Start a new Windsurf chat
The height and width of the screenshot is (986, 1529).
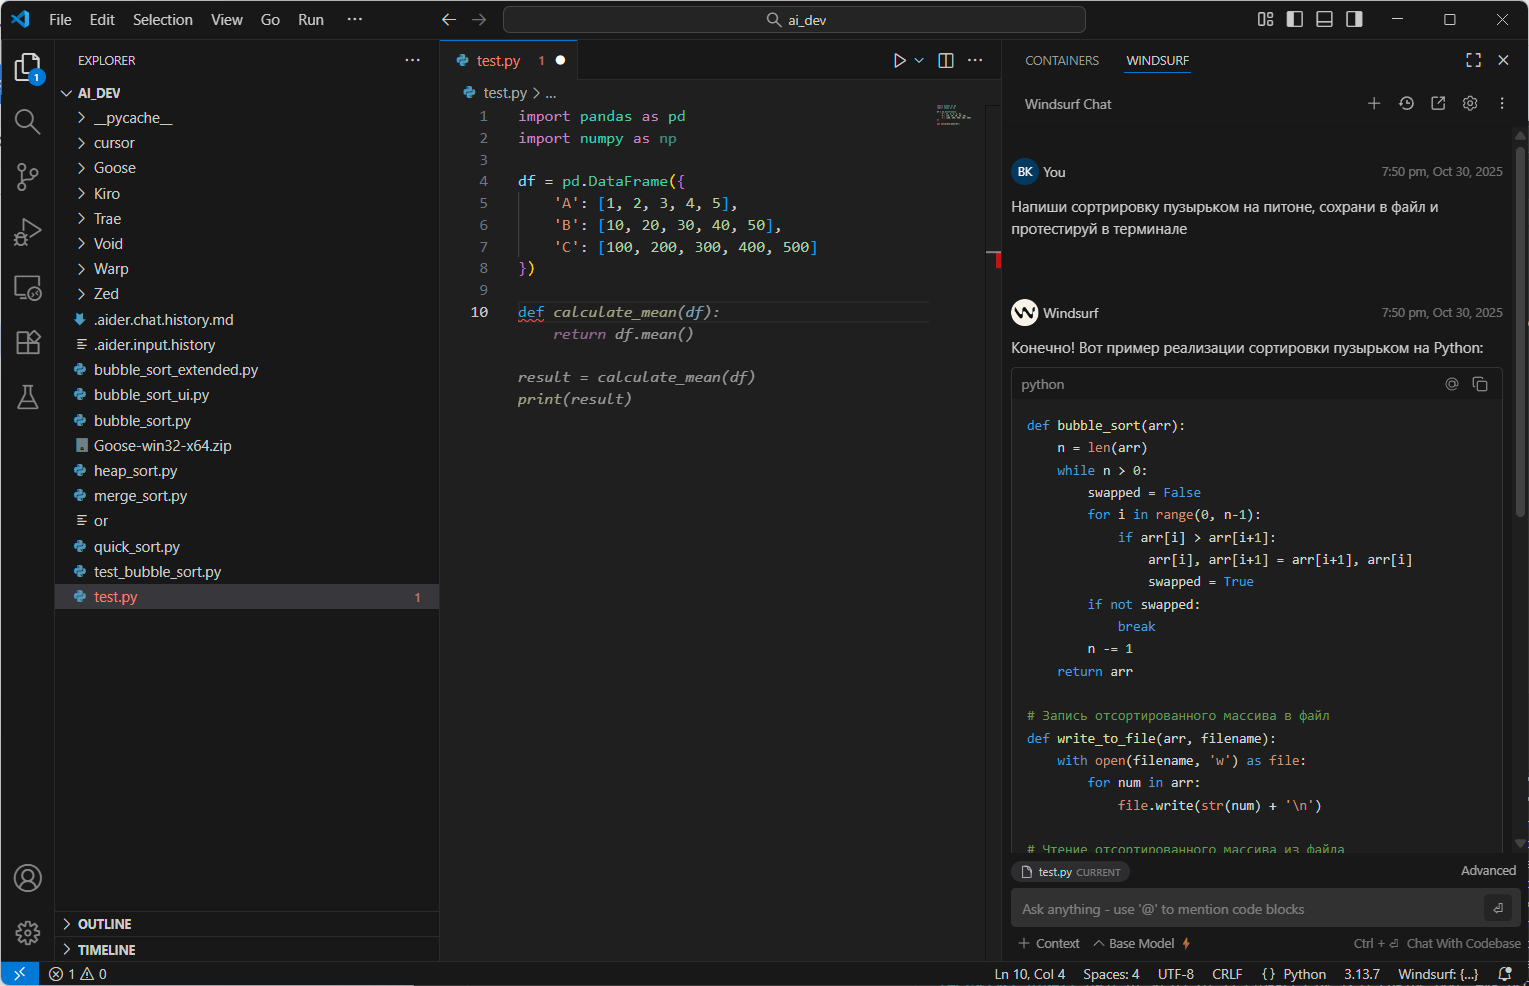pyautogui.click(x=1374, y=104)
